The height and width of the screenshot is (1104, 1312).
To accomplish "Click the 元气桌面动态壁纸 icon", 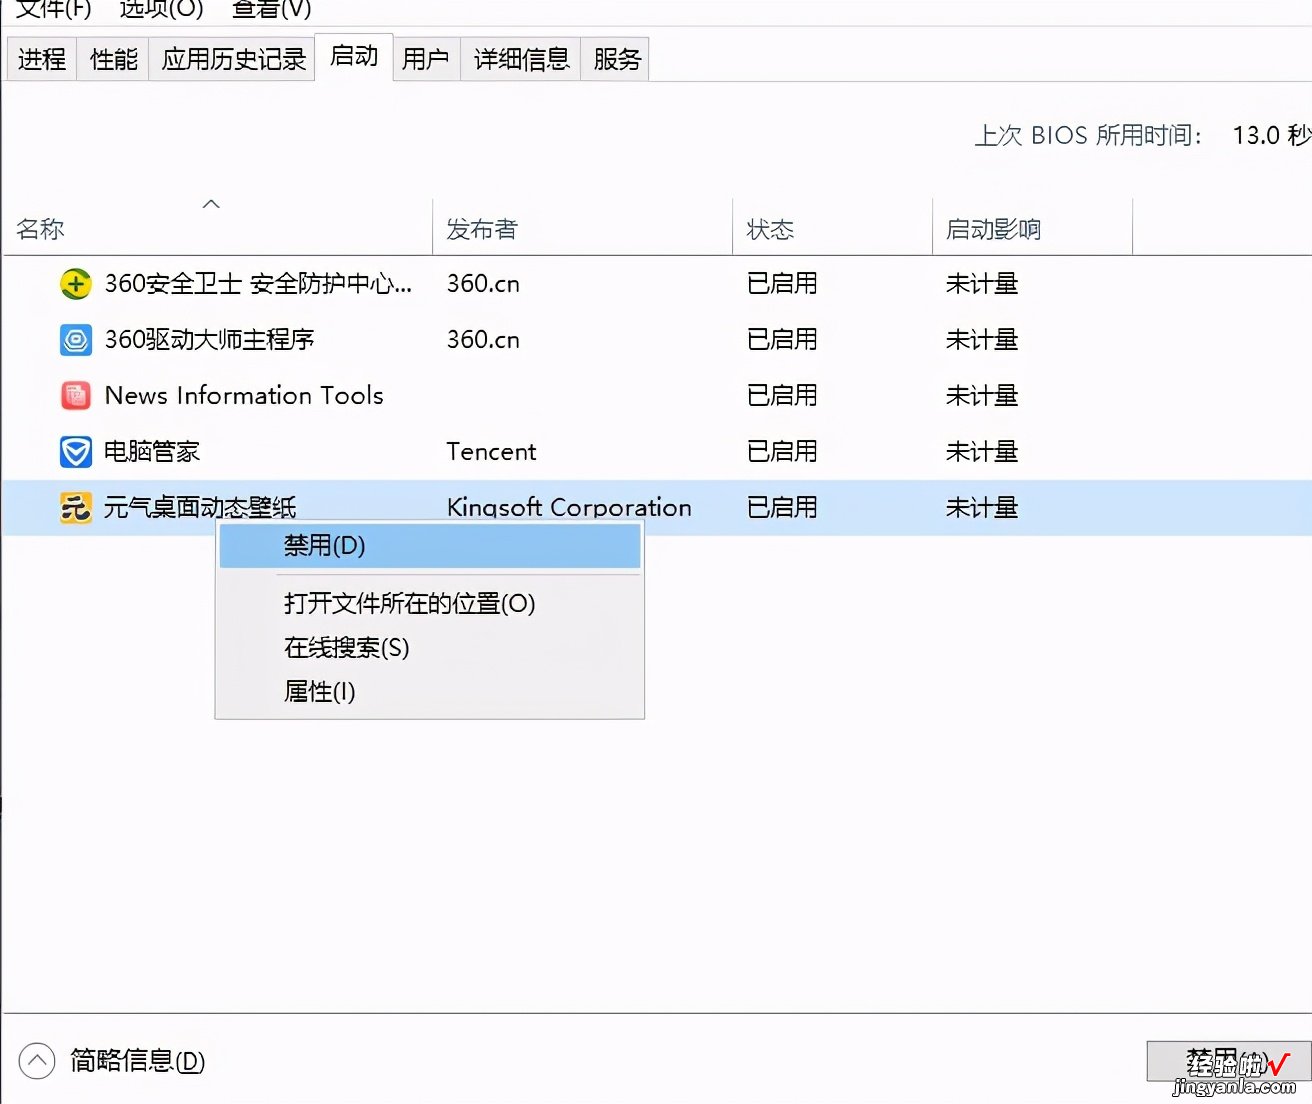I will pyautogui.click(x=76, y=508).
